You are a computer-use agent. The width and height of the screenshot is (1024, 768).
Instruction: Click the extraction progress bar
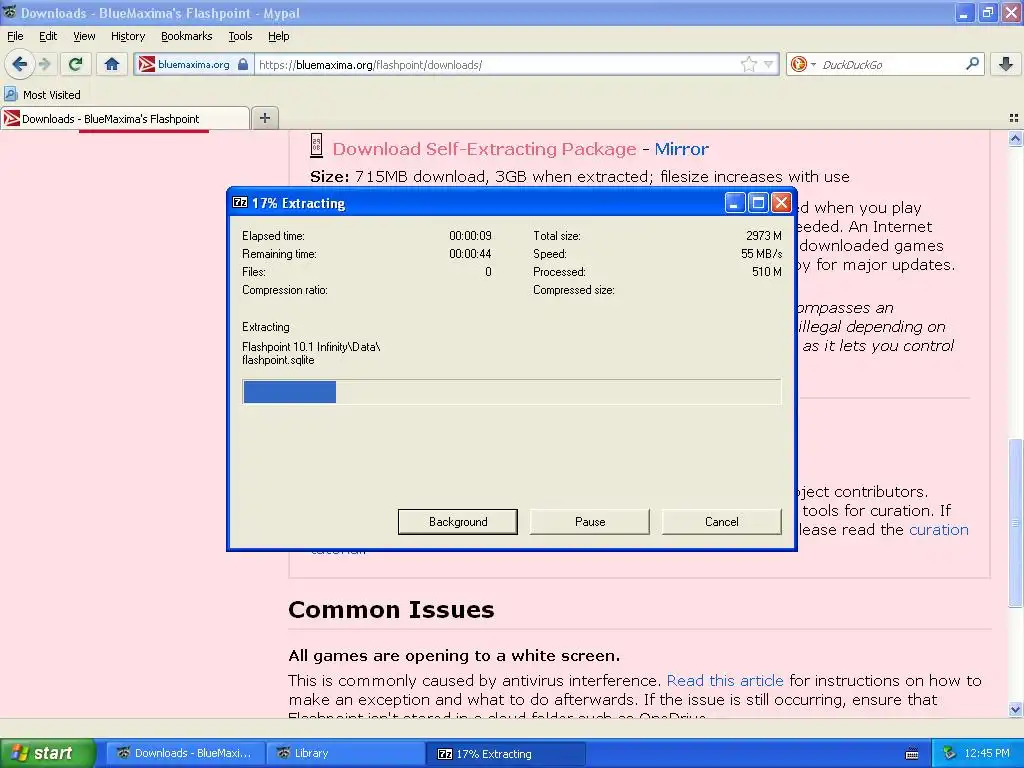511,392
